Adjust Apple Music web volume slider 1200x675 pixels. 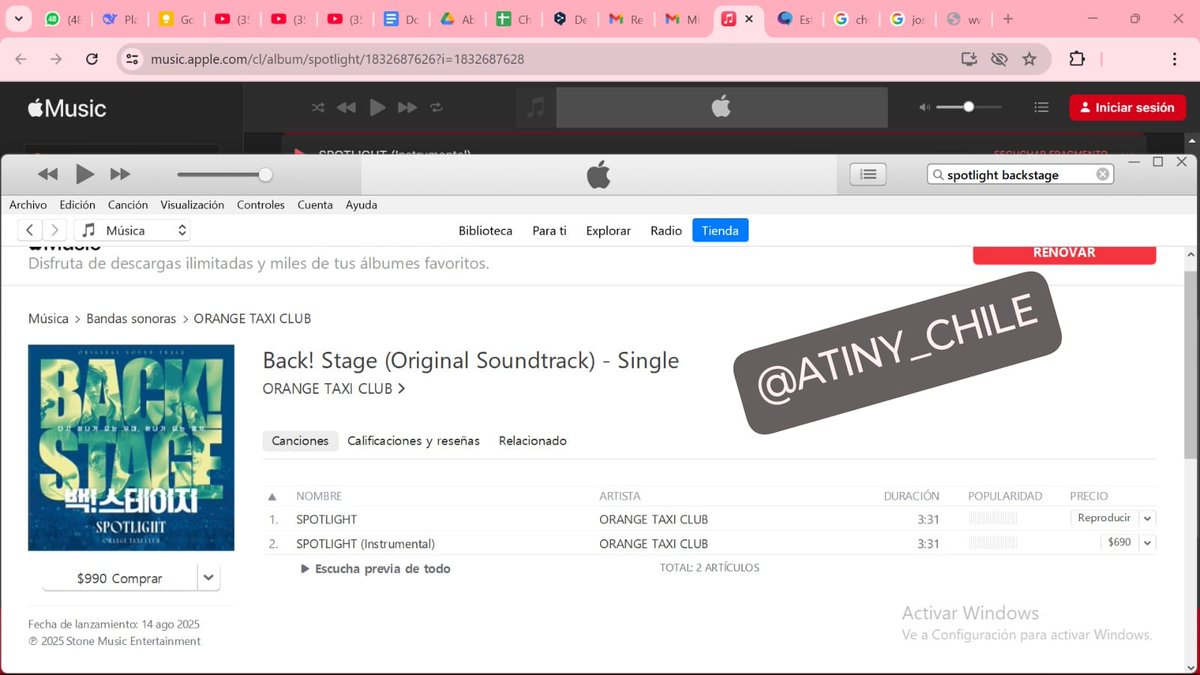point(968,107)
